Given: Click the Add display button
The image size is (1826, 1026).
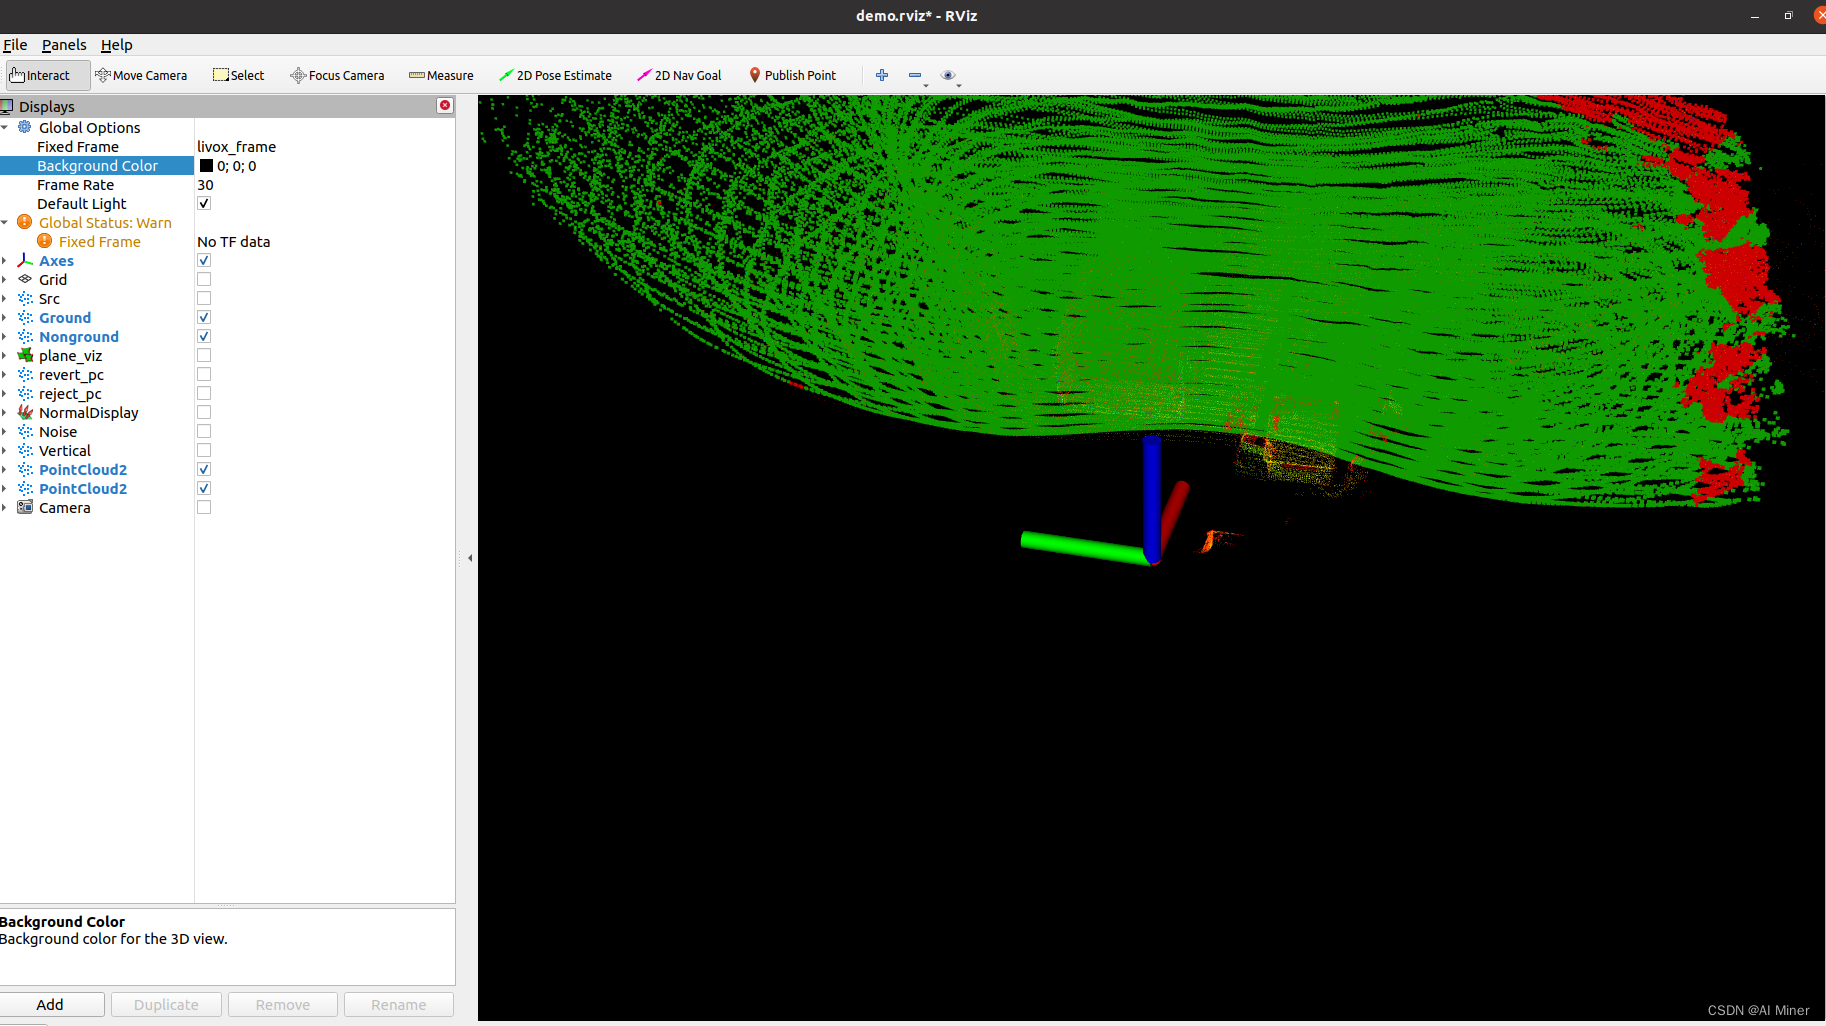Looking at the screenshot, I should pos(50,1004).
